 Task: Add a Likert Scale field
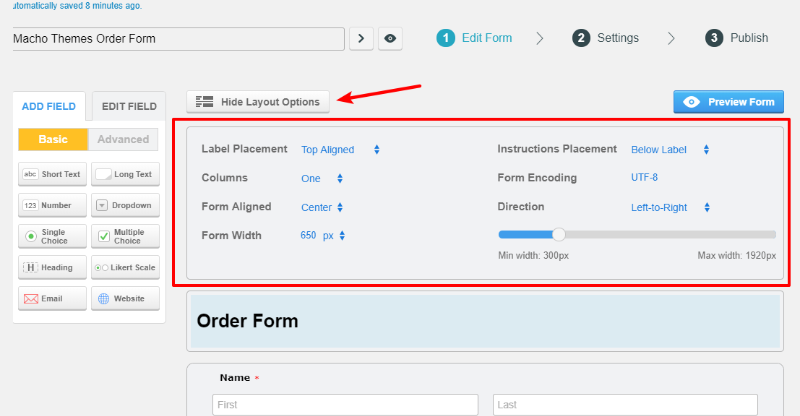[x=125, y=267]
